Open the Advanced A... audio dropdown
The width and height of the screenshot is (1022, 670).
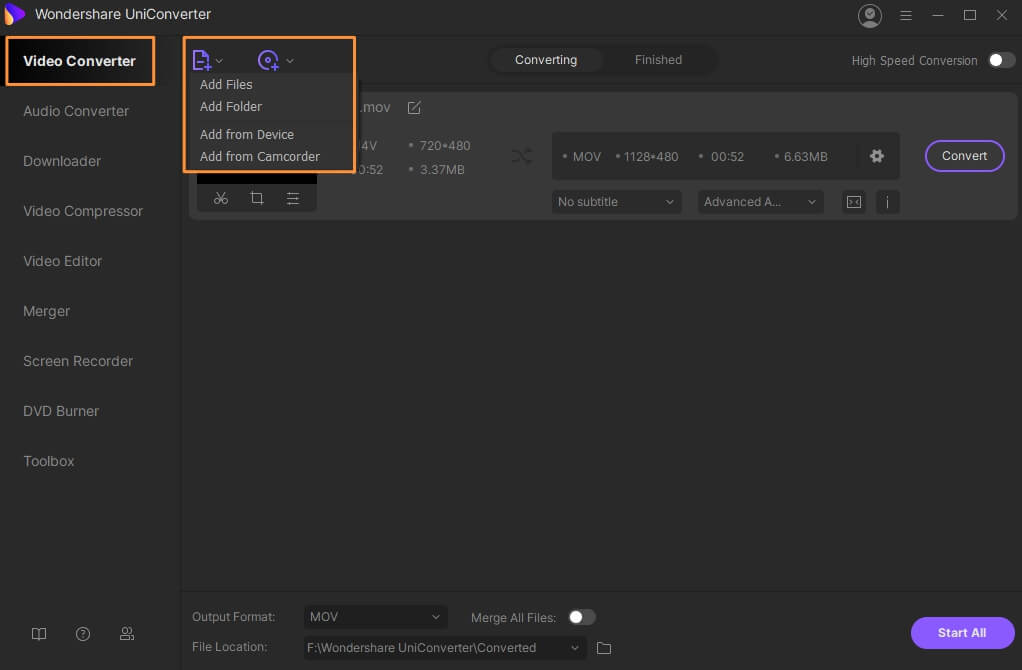(x=760, y=202)
